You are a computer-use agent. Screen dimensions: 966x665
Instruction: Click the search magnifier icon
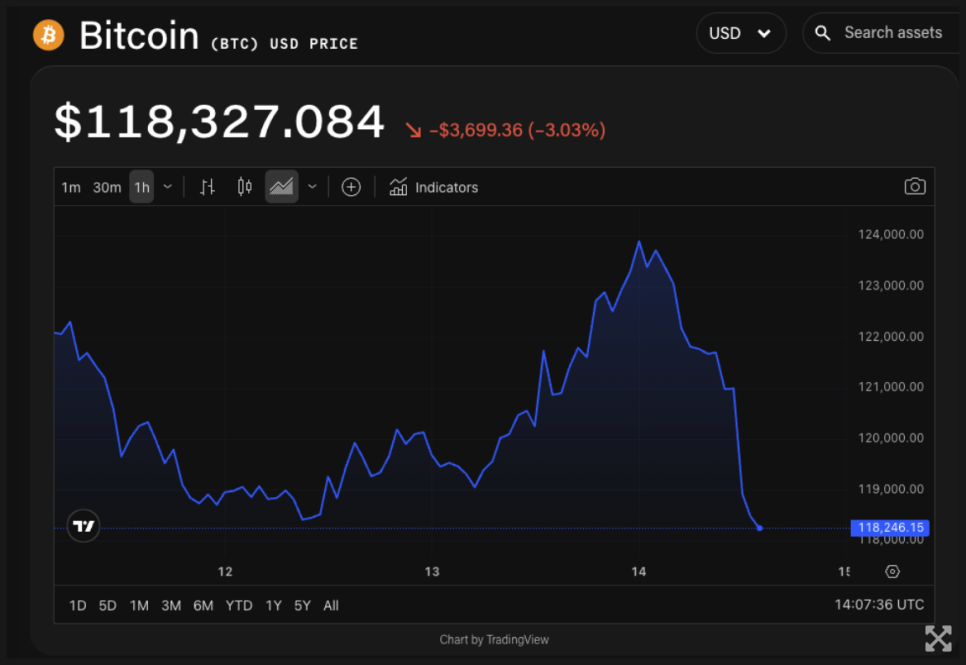click(823, 33)
